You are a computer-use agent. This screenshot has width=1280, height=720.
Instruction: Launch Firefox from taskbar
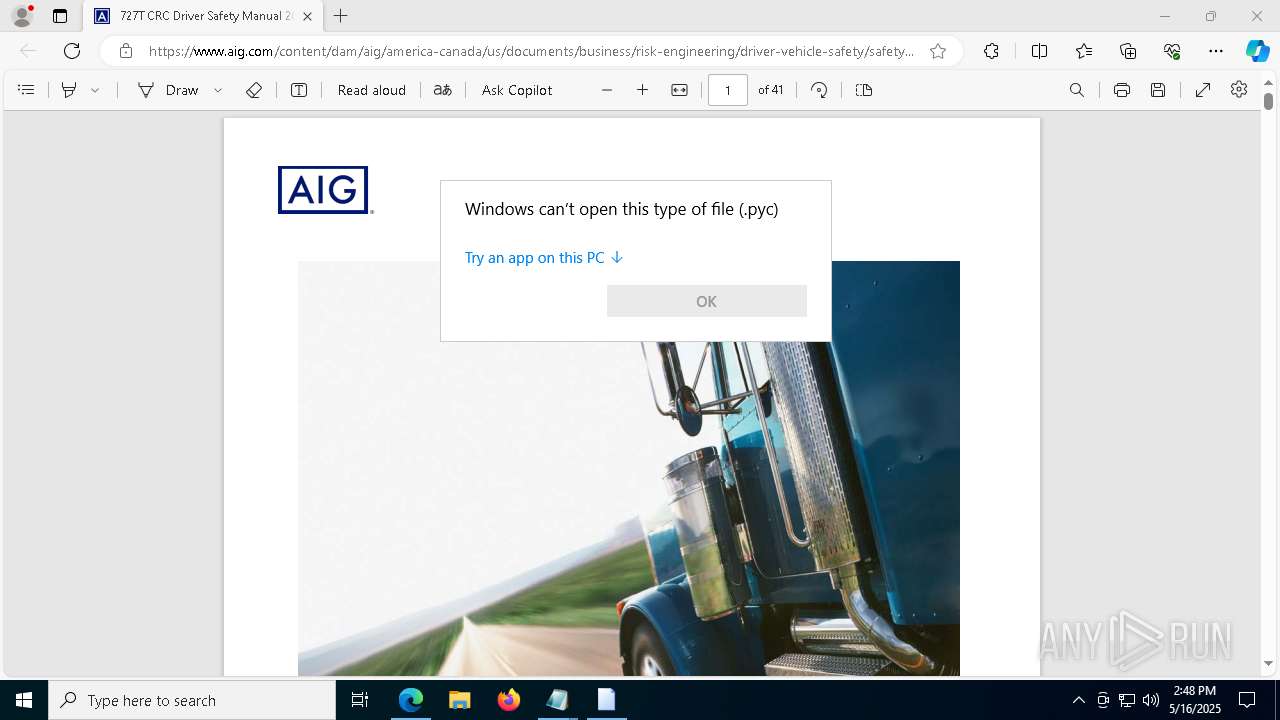pos(509,700)
